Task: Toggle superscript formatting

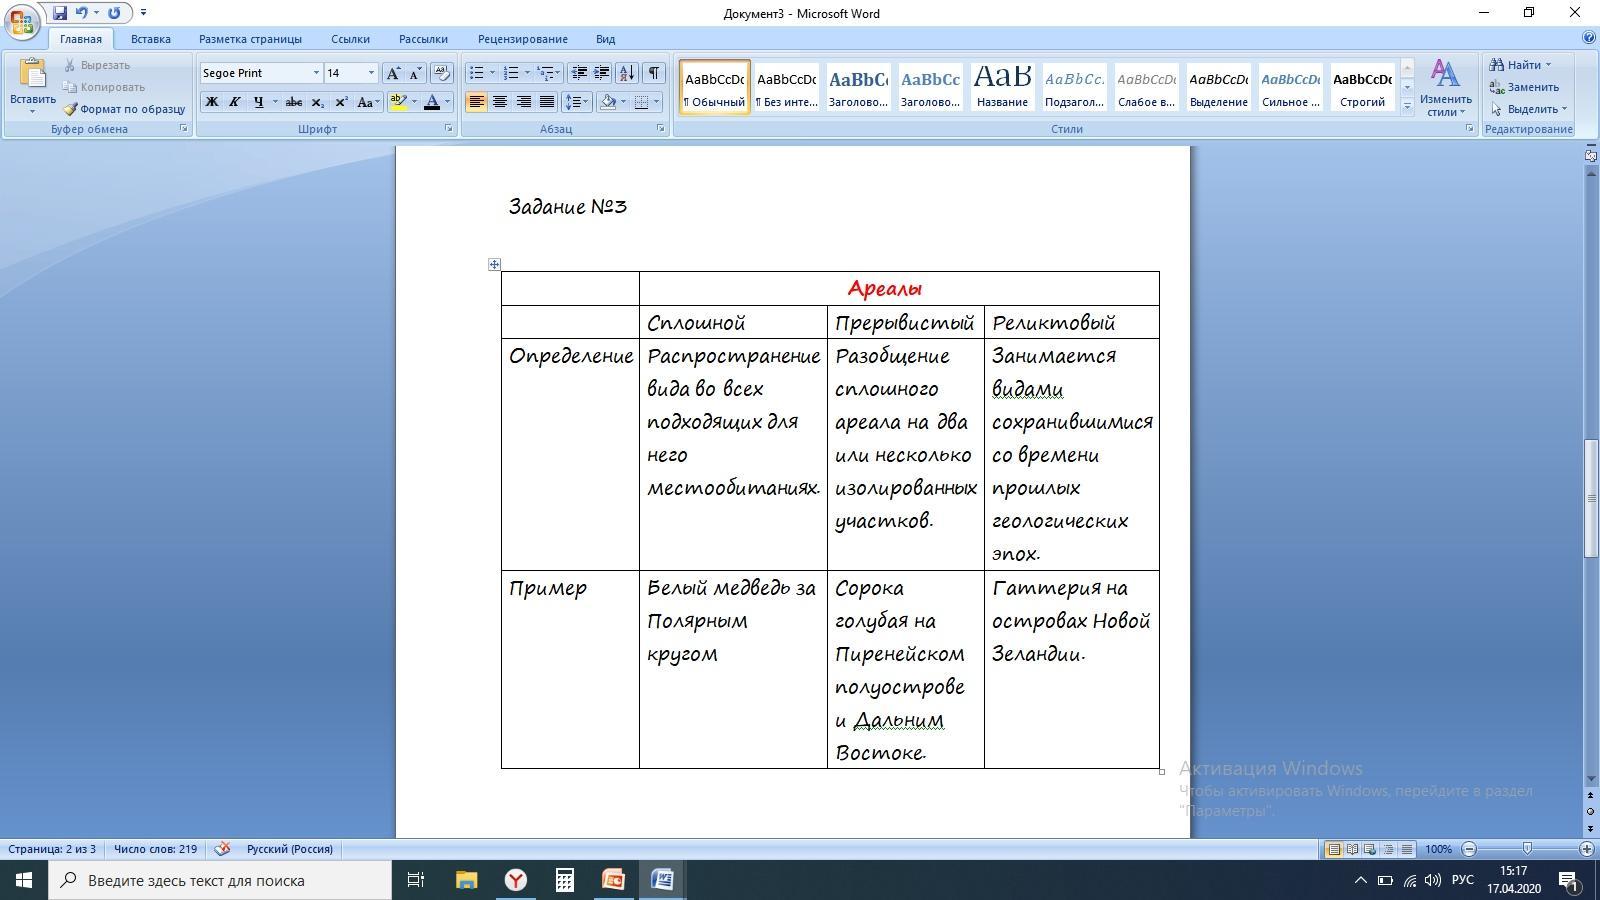Action: point(341,102)
